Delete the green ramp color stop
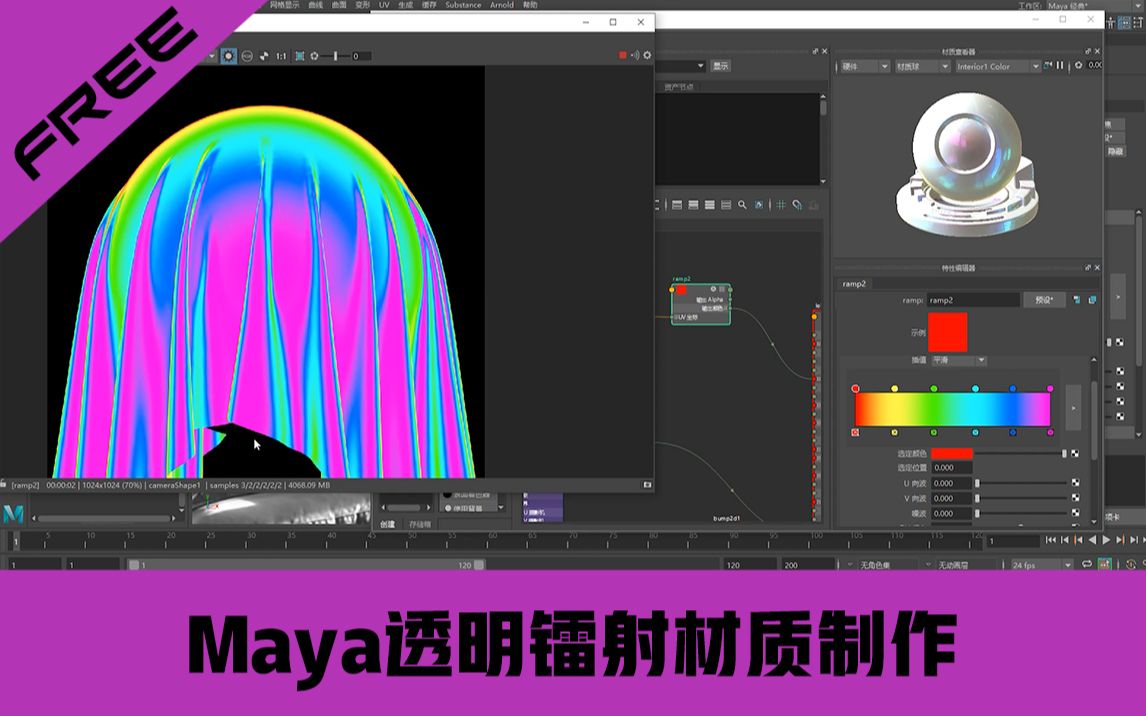The width and height of the screenshot is (1146, 716). pyautogui.click(x=934, y=433)
